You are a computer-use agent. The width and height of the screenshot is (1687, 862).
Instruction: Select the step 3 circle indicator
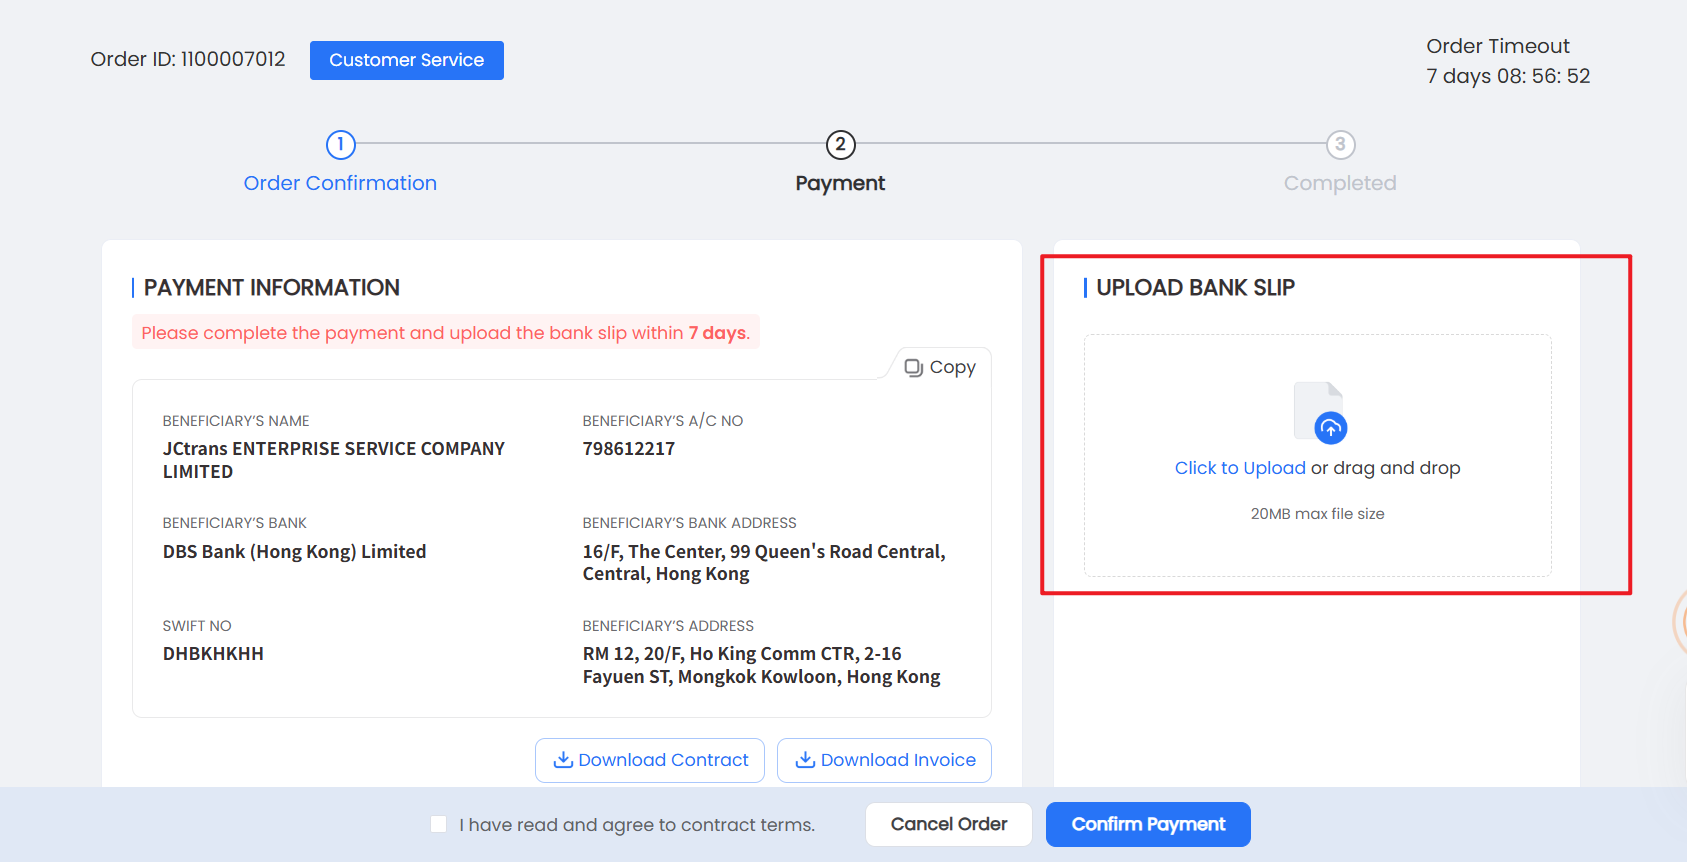[x=1340, y=145]
